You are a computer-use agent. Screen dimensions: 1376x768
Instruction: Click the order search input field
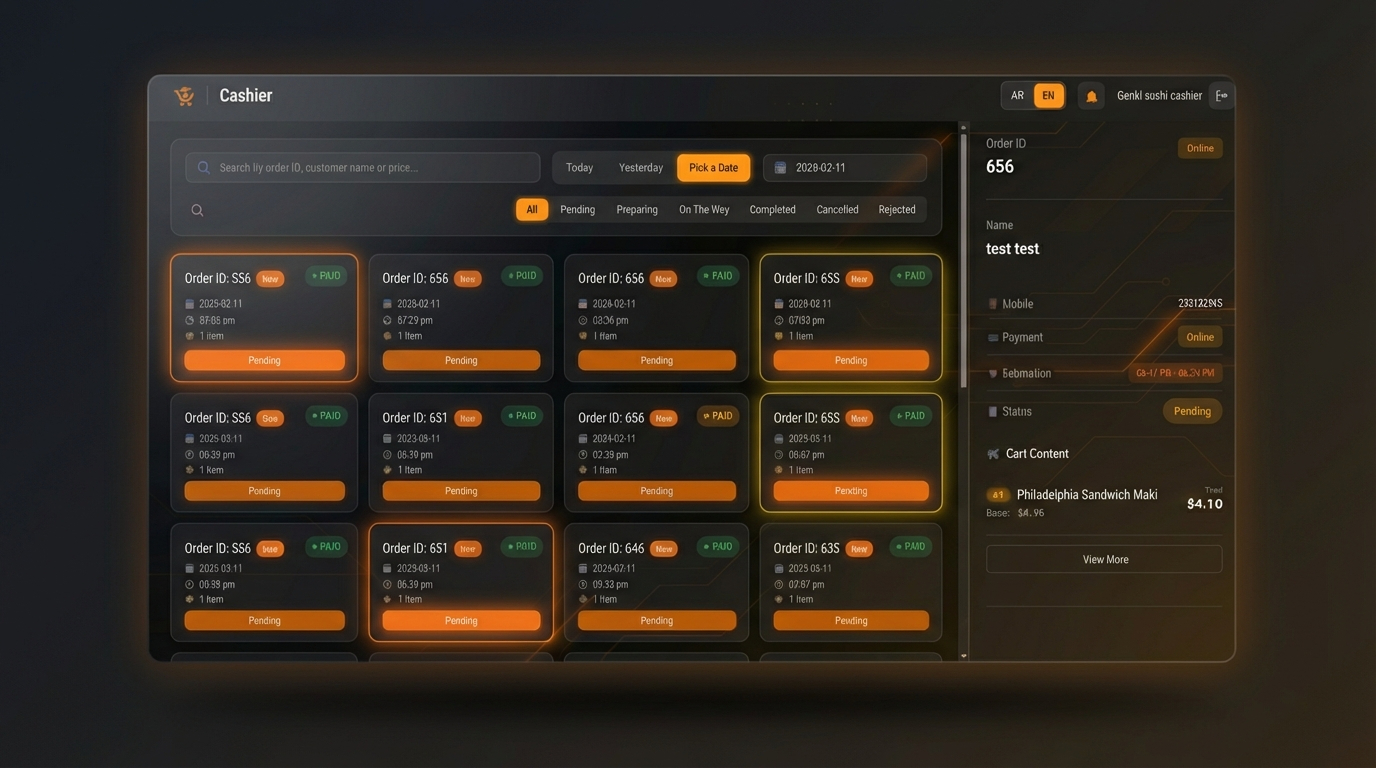click(x=363, y=168)
